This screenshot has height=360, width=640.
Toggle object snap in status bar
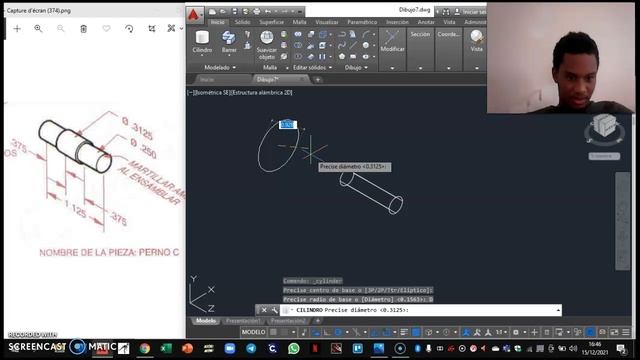coord(386,332)
